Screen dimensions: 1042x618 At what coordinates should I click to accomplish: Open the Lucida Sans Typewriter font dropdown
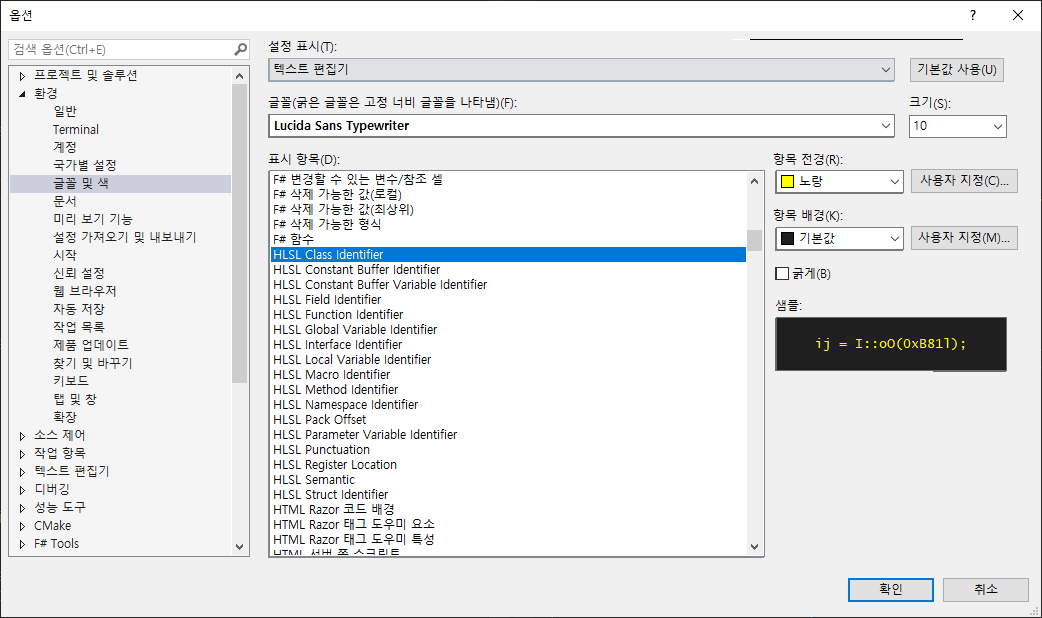coord(581,126)
